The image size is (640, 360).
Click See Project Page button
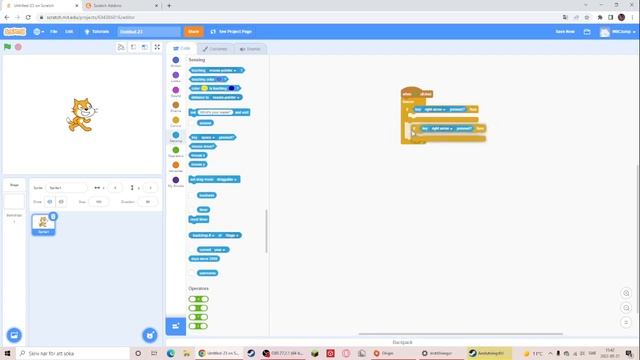point(231,31)
